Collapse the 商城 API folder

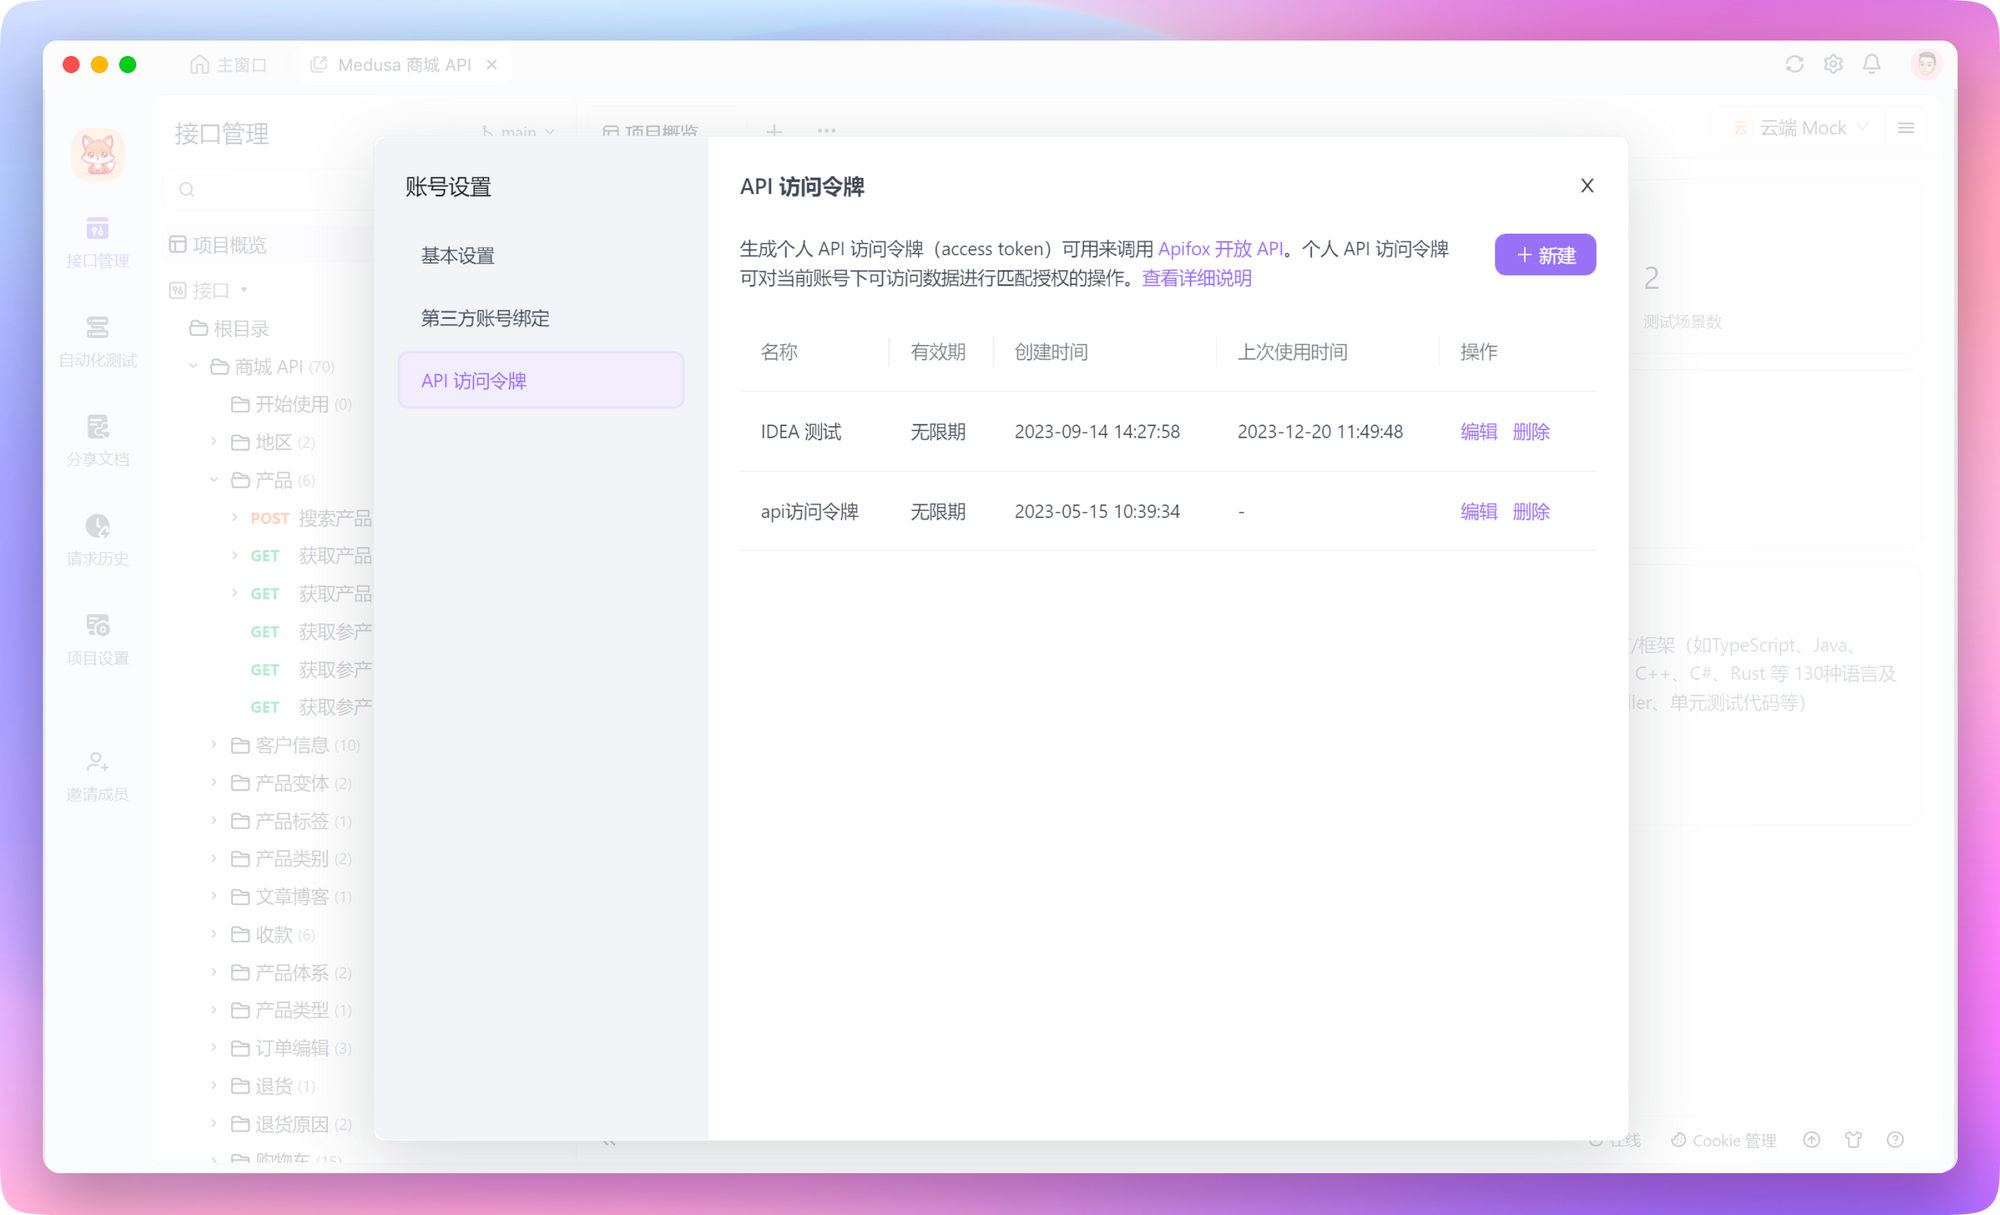(193, 367)
